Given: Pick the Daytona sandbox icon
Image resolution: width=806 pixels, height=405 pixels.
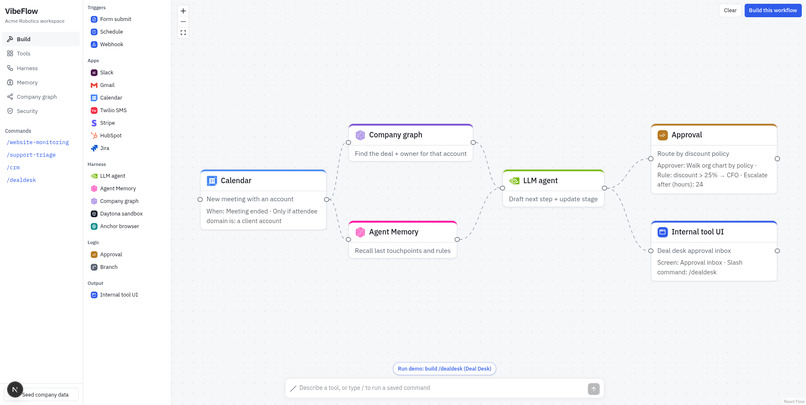Looking at the screenshot, I should click(94, 213).
